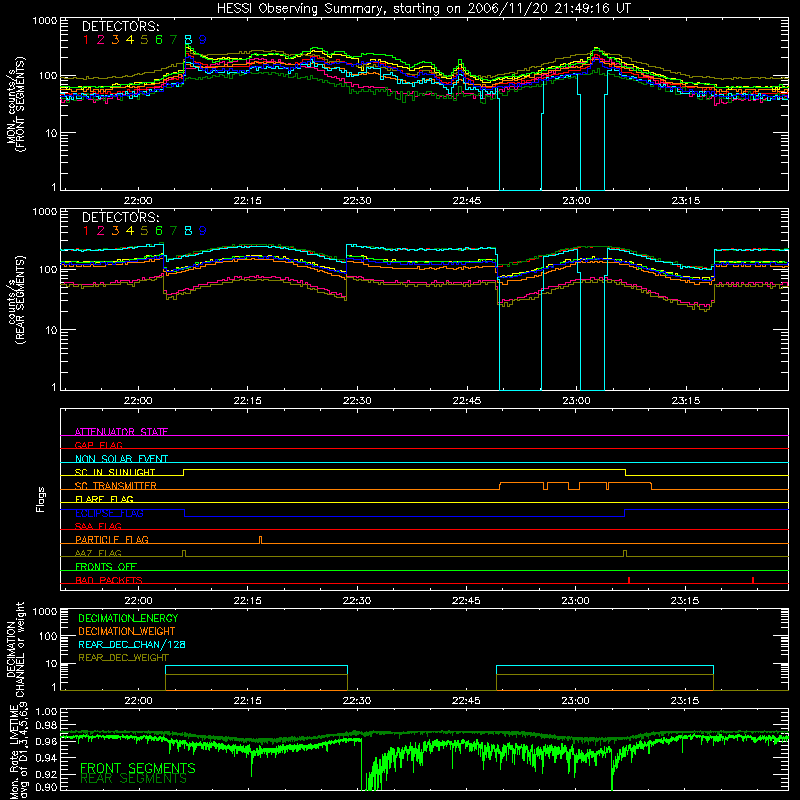Viewport: 800px width, 800px height.
Task: Click detector number 6 in front segments legend
Action: [x=159, y=39]
